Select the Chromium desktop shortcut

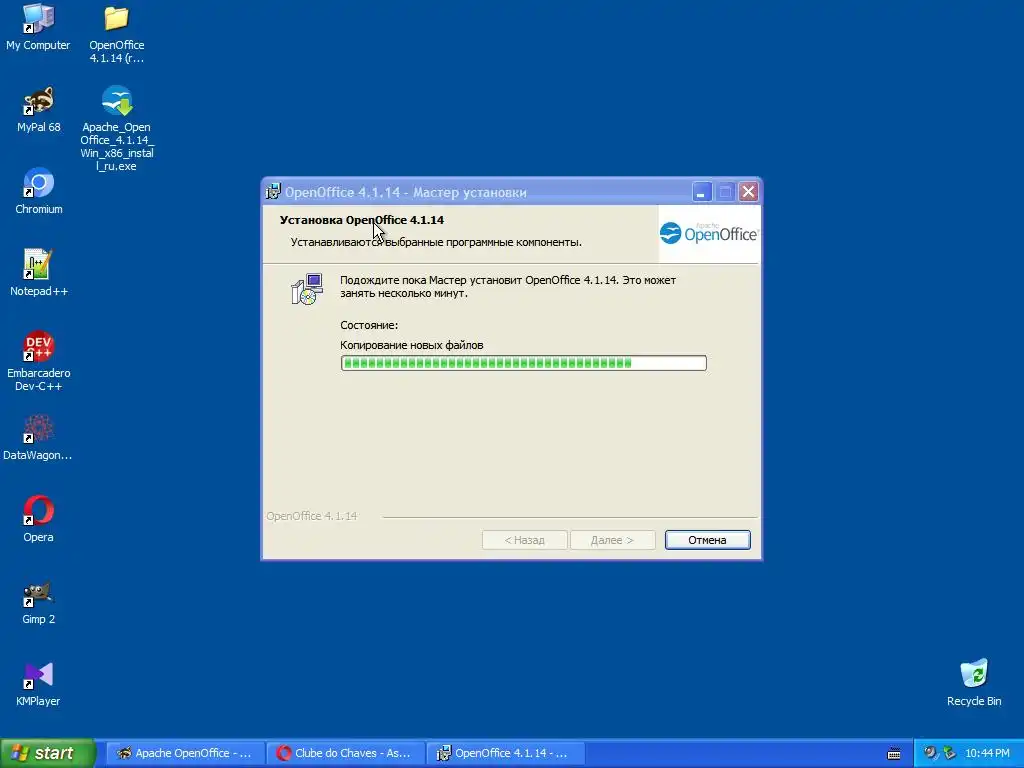coord(39,191)
